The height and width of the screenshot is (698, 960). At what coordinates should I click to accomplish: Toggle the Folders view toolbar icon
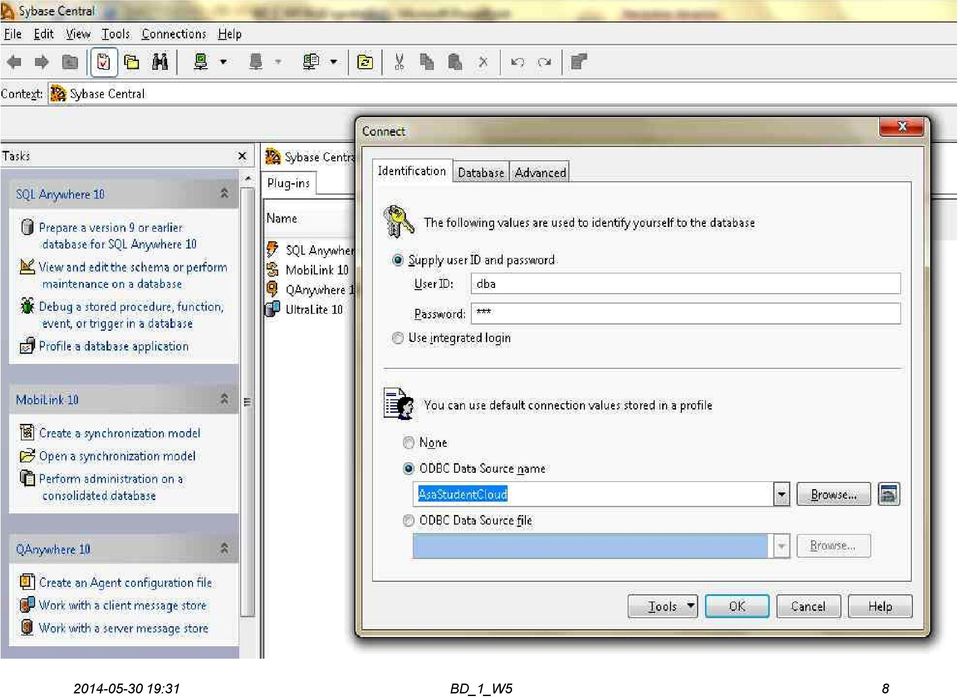click(132, 62)
